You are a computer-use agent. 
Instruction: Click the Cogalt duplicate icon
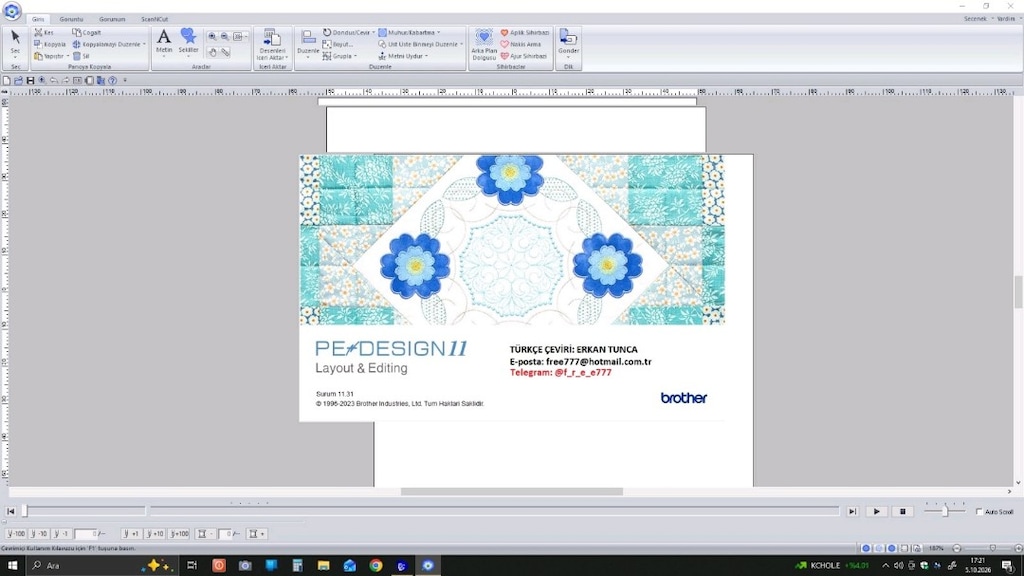[76, 32]
